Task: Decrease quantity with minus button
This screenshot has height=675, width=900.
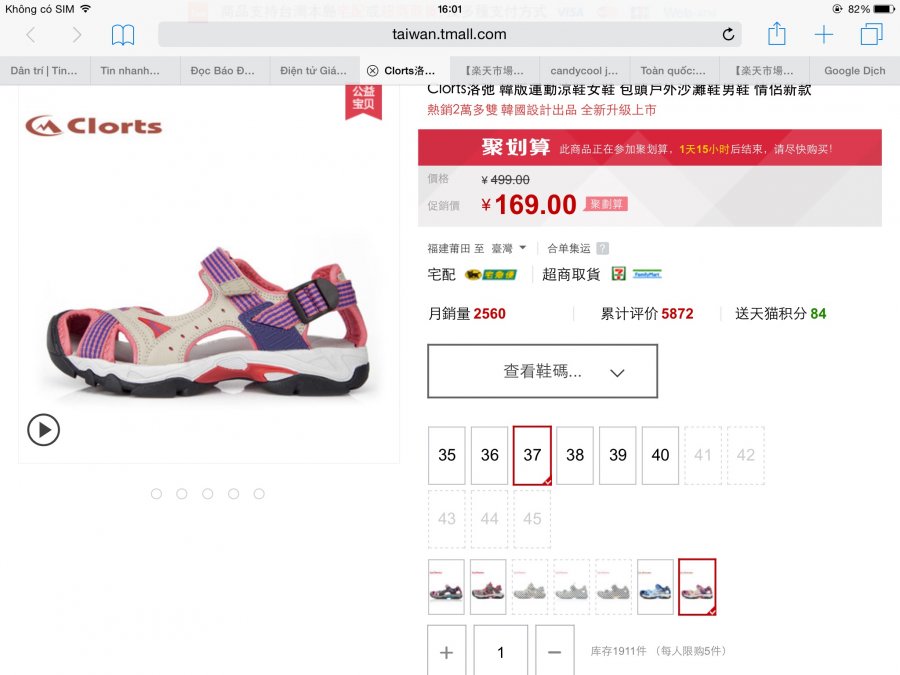Action: (x=554, y=652)
